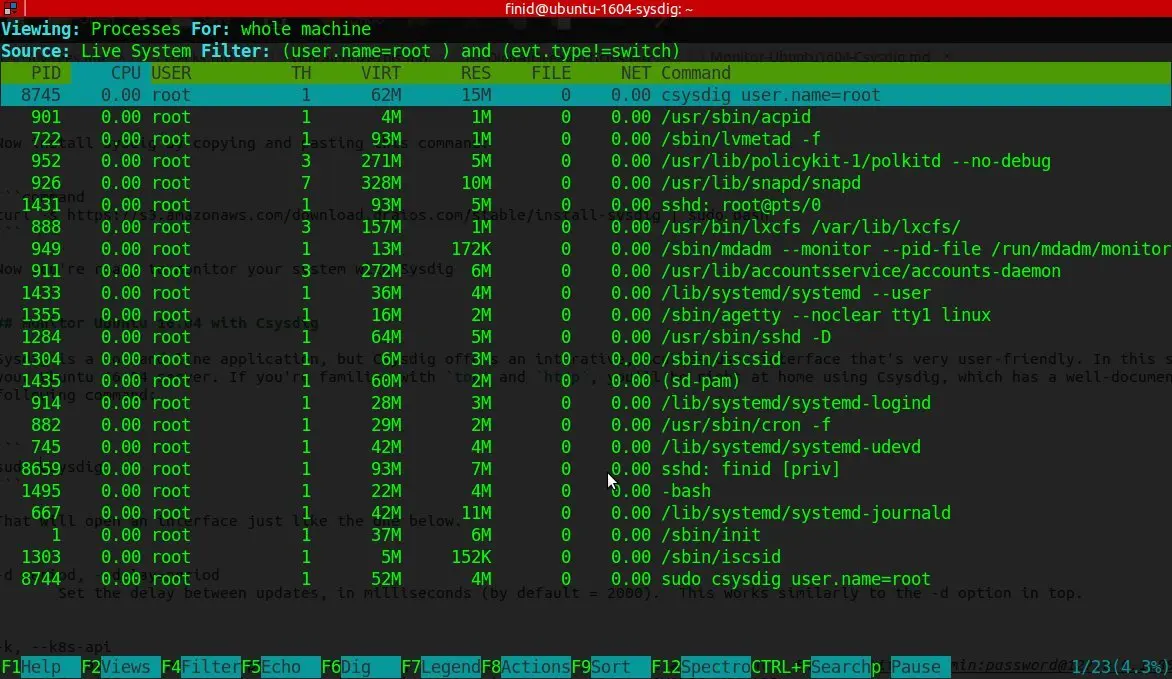Viewport: 1172px width, 679px height.
Task: Select the polkitd --no-debug process row
Action: click(x=586, y=161)
